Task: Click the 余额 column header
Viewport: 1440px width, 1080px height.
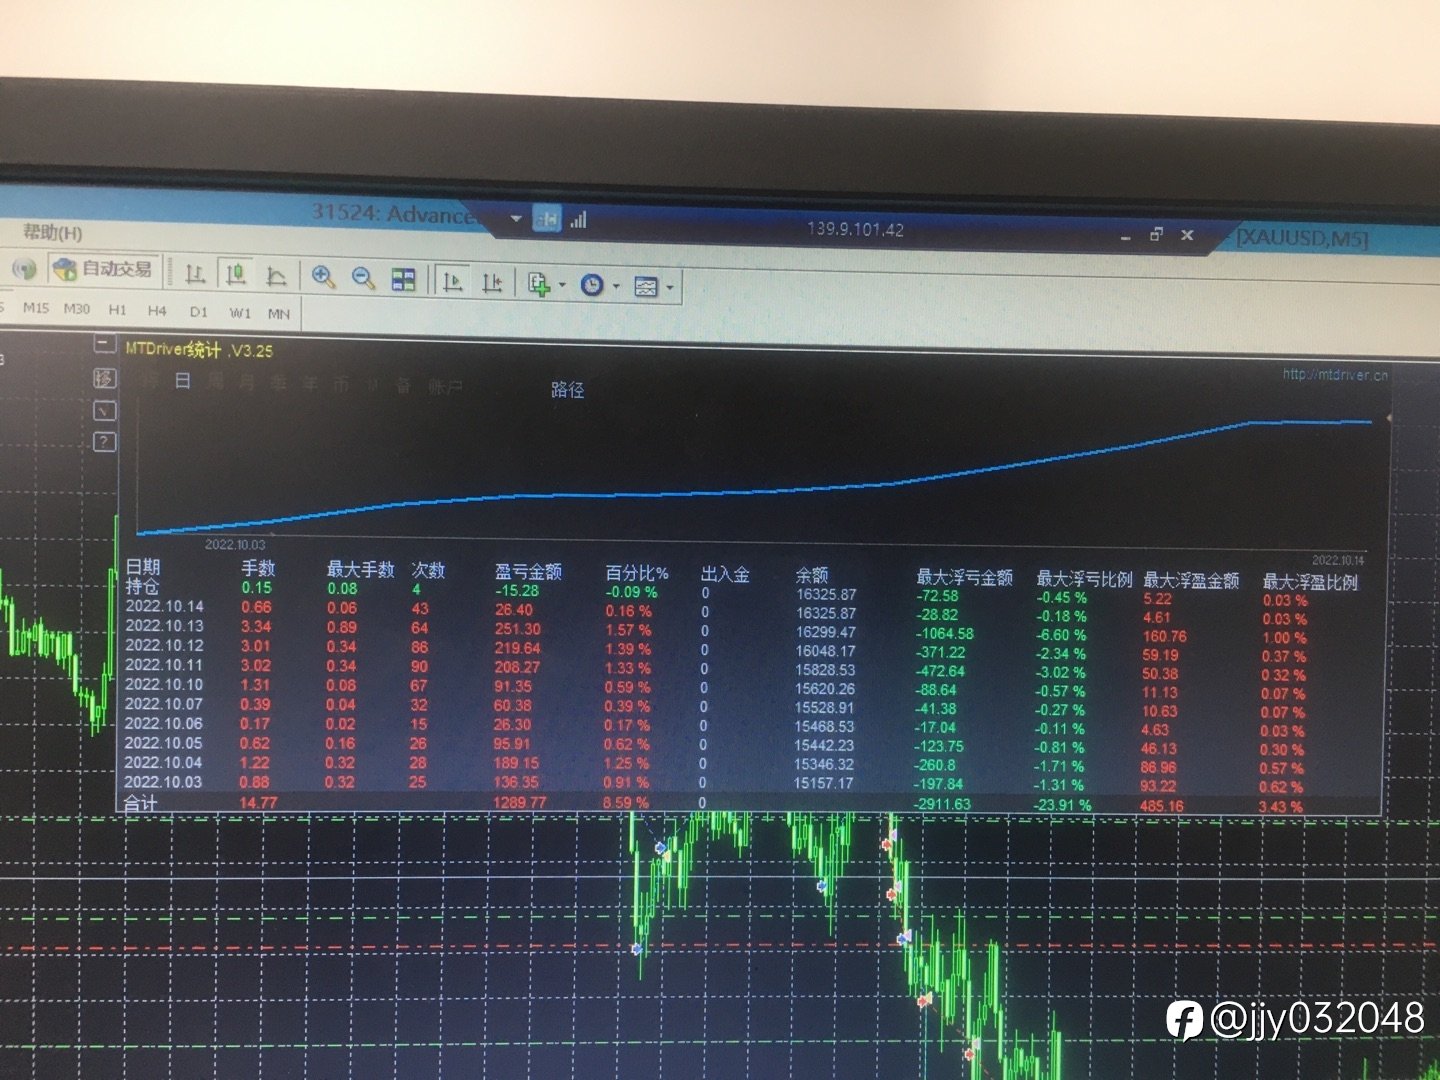Action: pos(812,575)
